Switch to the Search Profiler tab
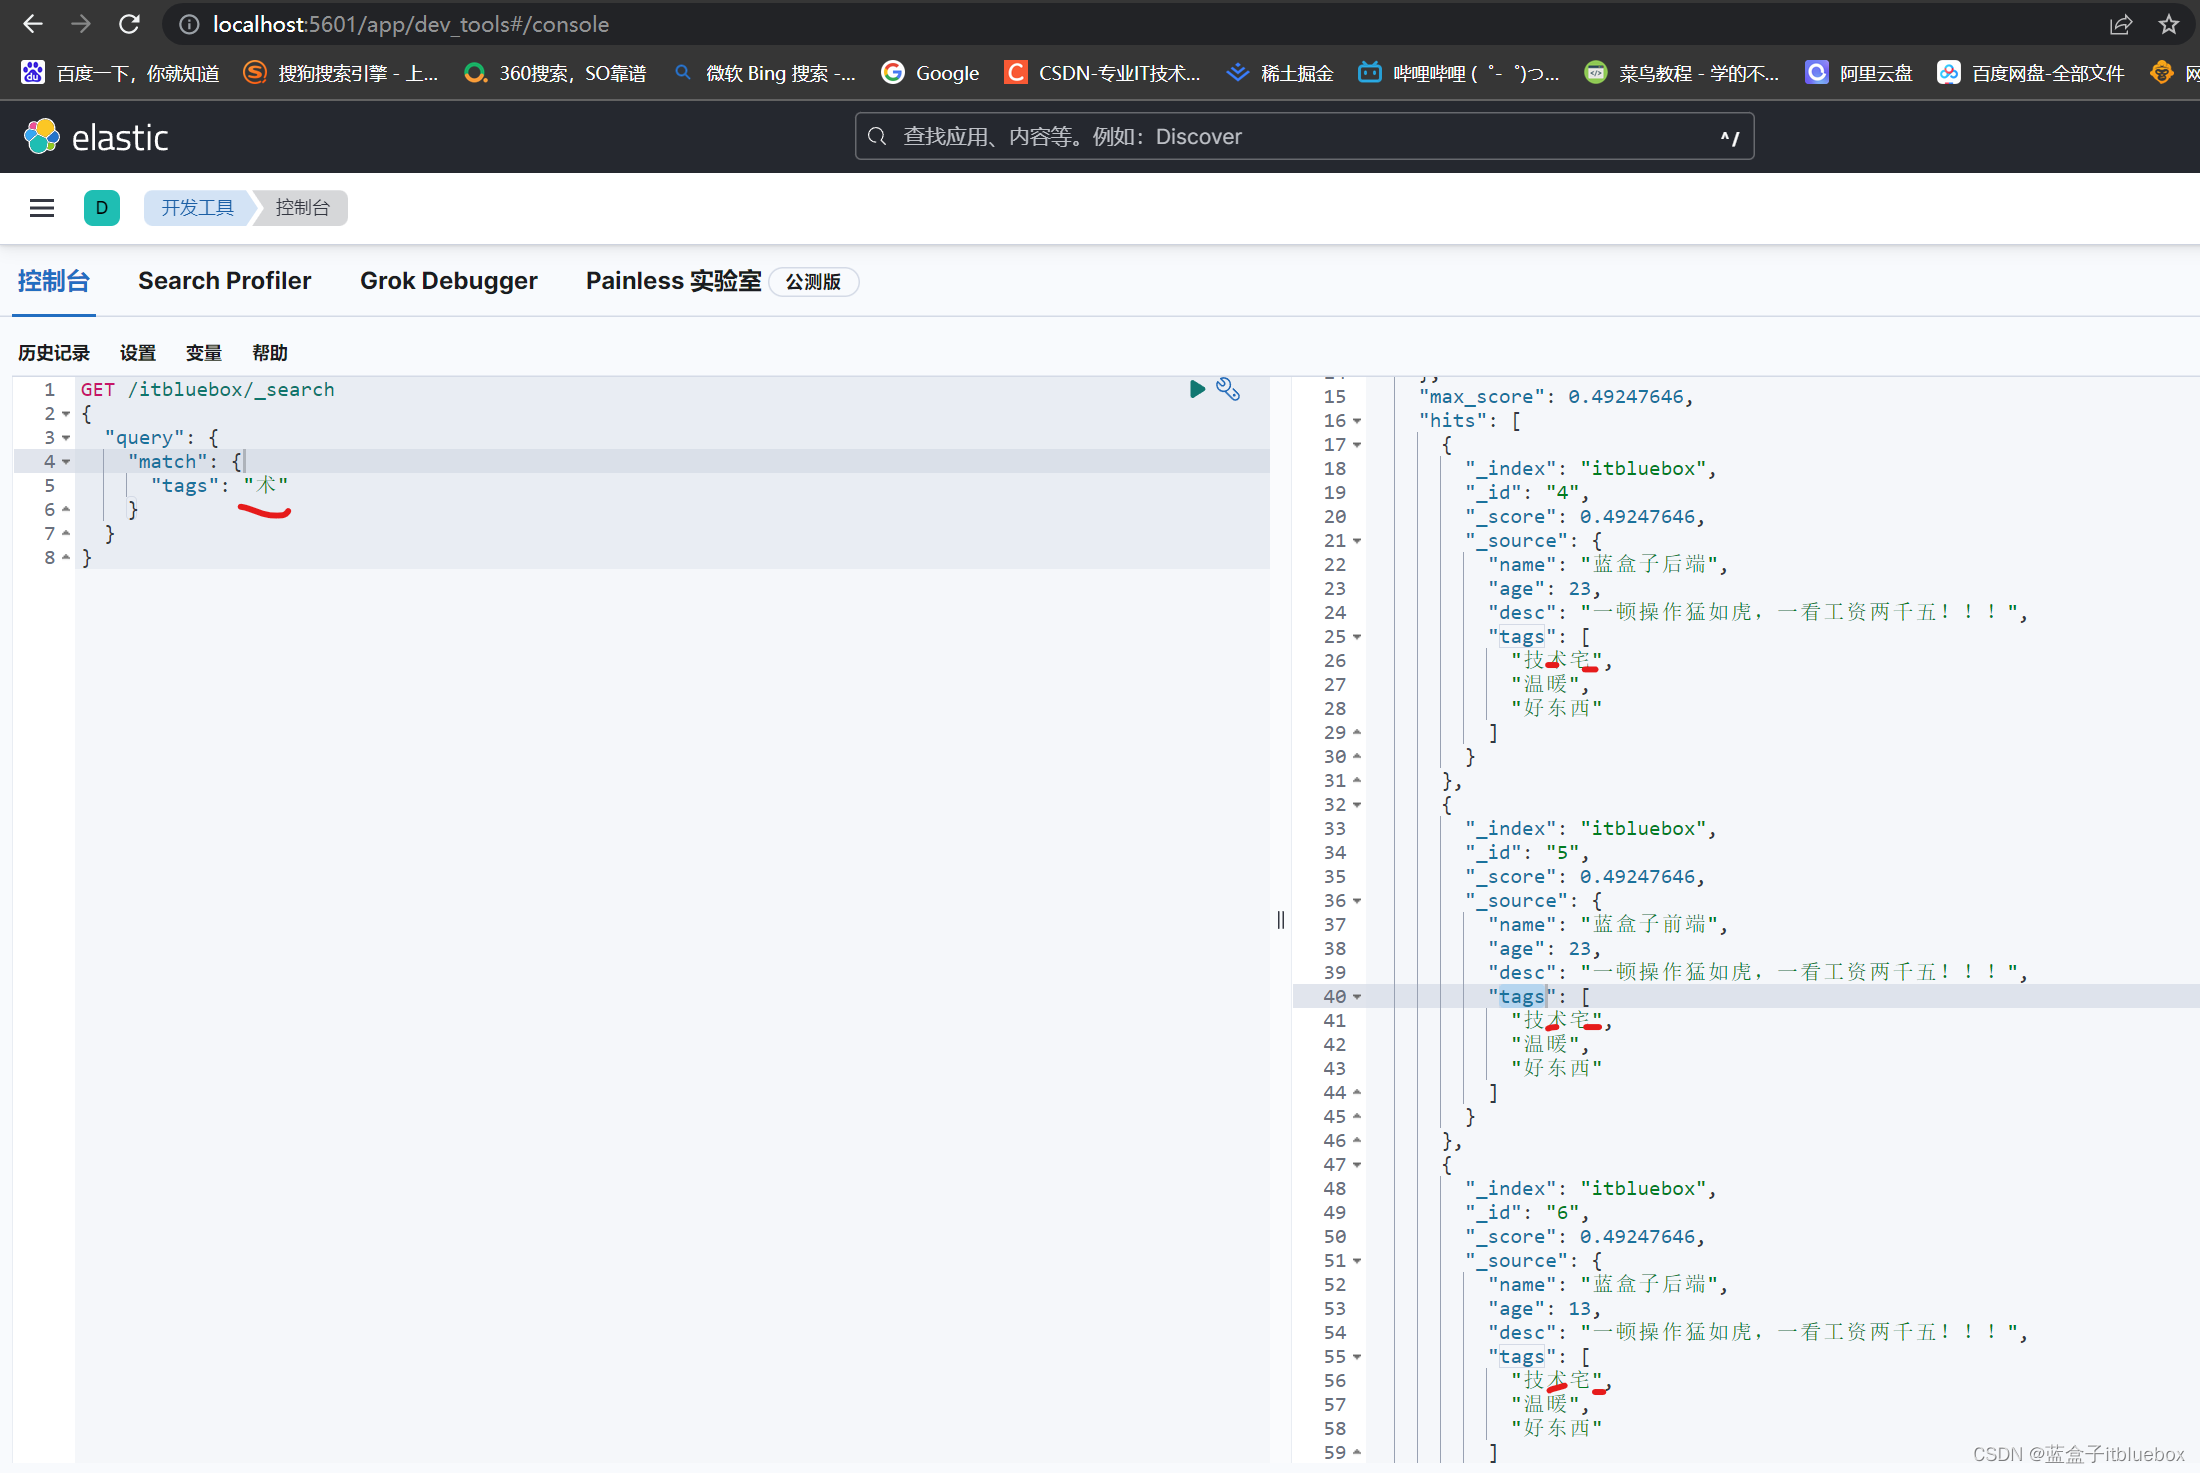The image size is (2200, 1473). (224, 281)
